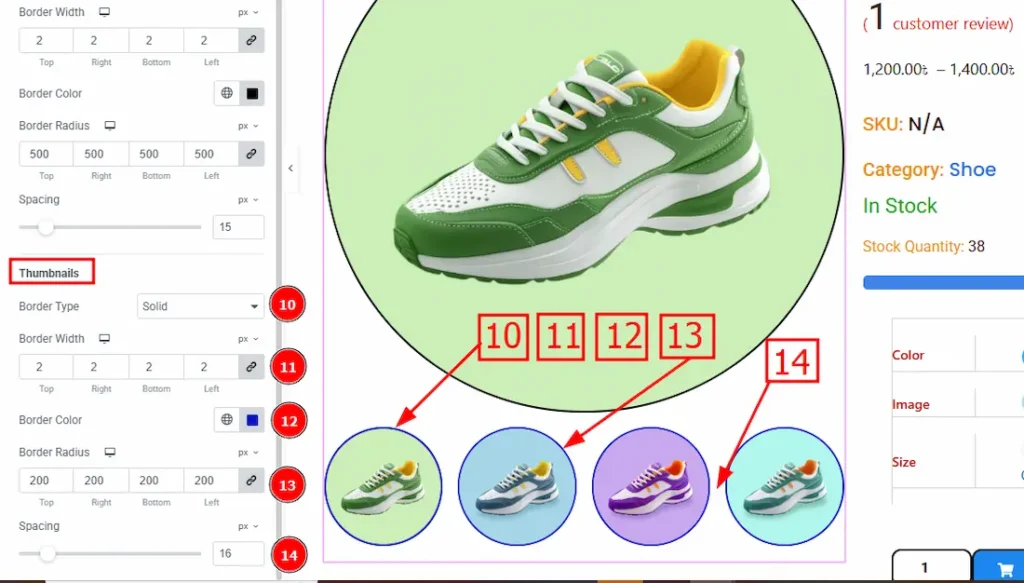Click the Thumbnails Spacing slider handle
Screen dimensions: 1024x583
point(47,554)
